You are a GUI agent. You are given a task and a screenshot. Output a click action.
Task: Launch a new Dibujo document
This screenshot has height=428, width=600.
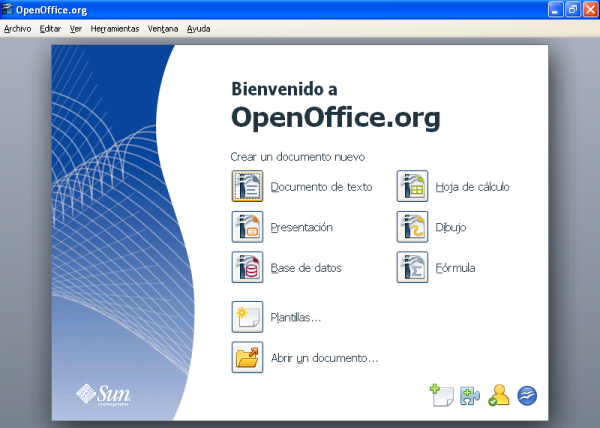412,227
